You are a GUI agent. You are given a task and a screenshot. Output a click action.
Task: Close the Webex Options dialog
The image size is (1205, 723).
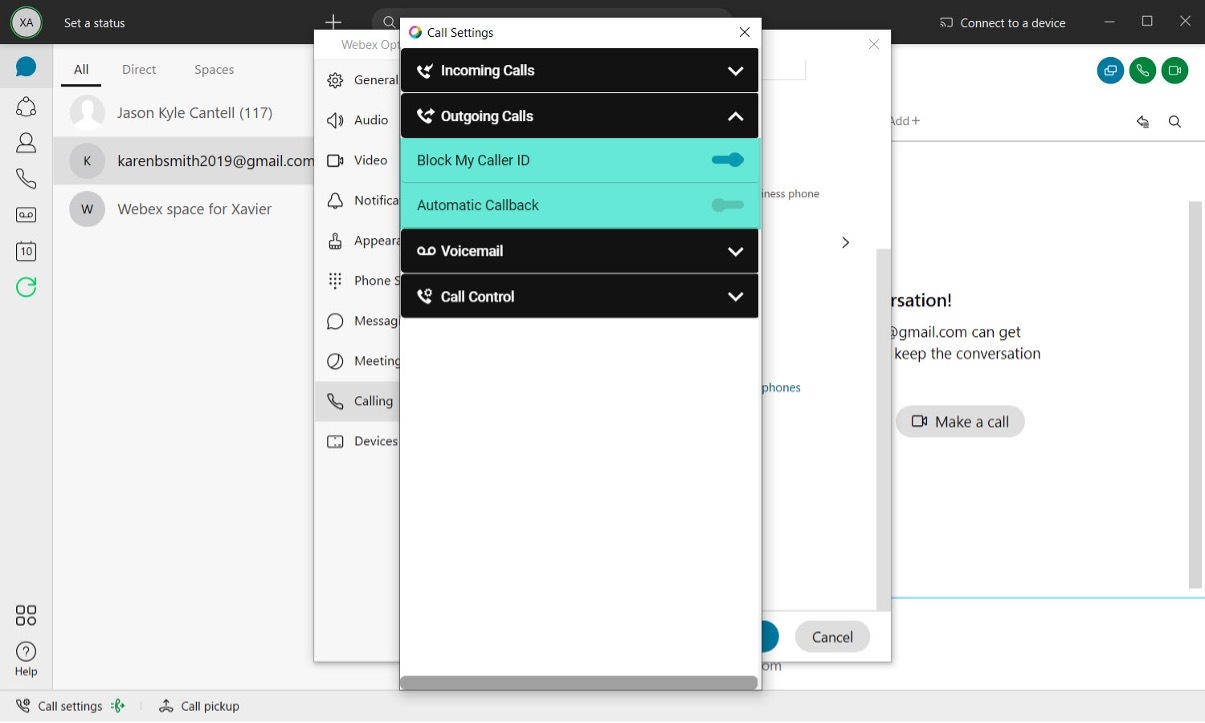point(874,44)
